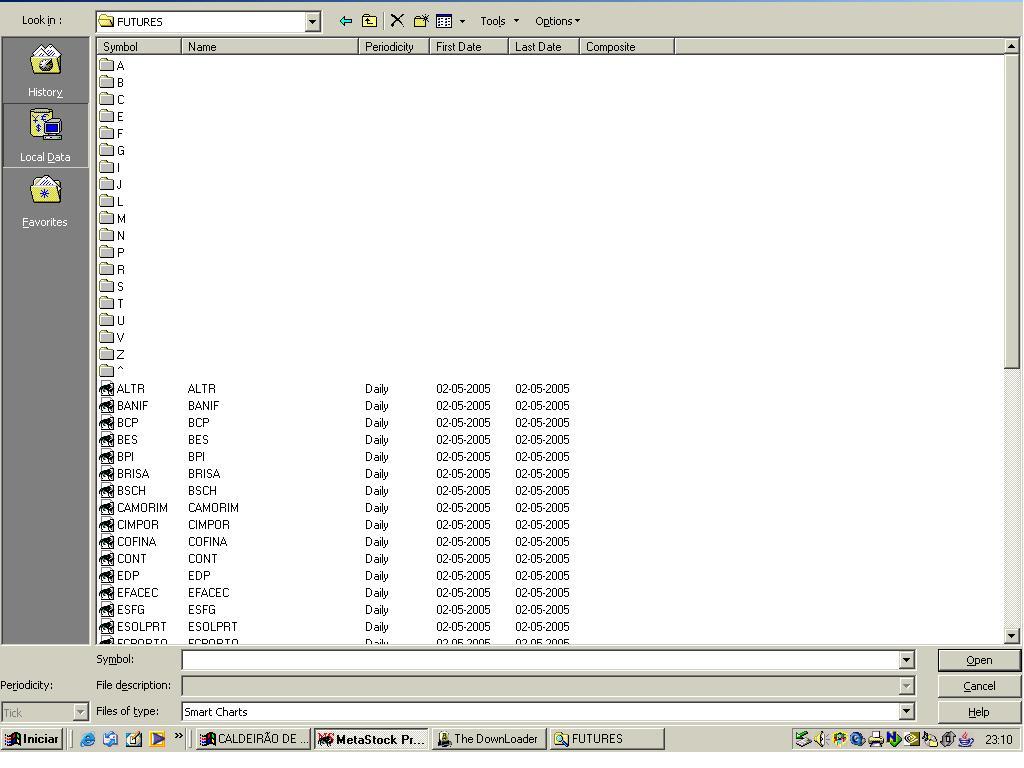1024x768 pixels.
Task: Select the CIMPOR symbol row
Action: click(x=138, y=524)
